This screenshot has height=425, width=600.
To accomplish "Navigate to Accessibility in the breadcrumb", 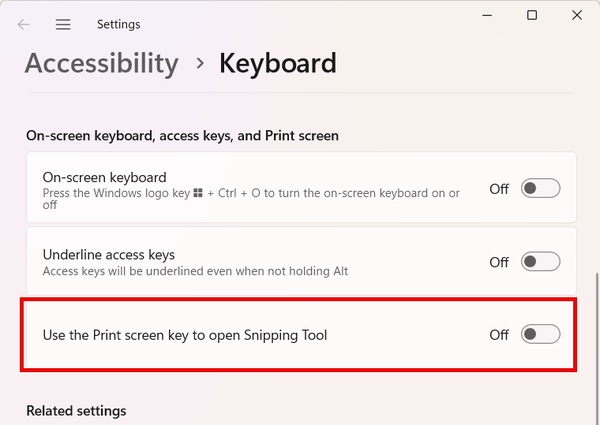I will pos(101,64).
